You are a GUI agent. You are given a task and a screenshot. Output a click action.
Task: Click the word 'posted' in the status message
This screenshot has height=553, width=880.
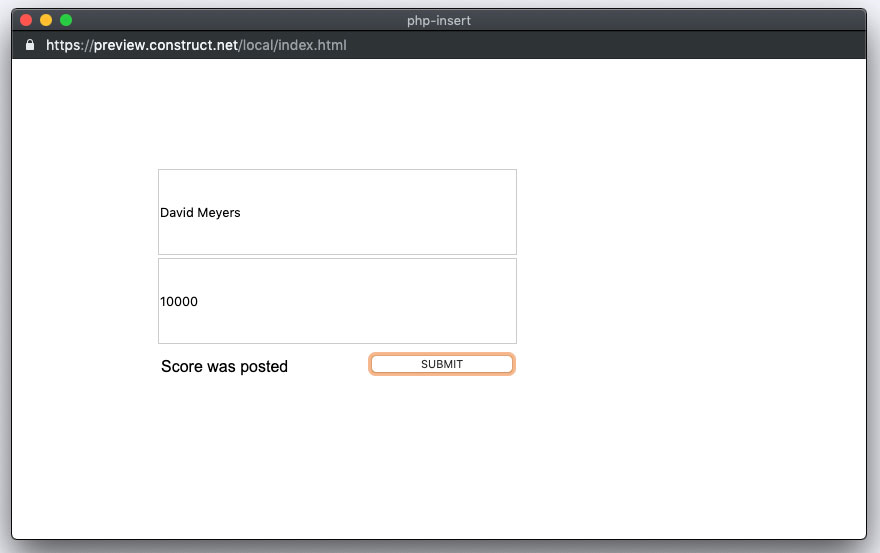[x=264, y=367]
